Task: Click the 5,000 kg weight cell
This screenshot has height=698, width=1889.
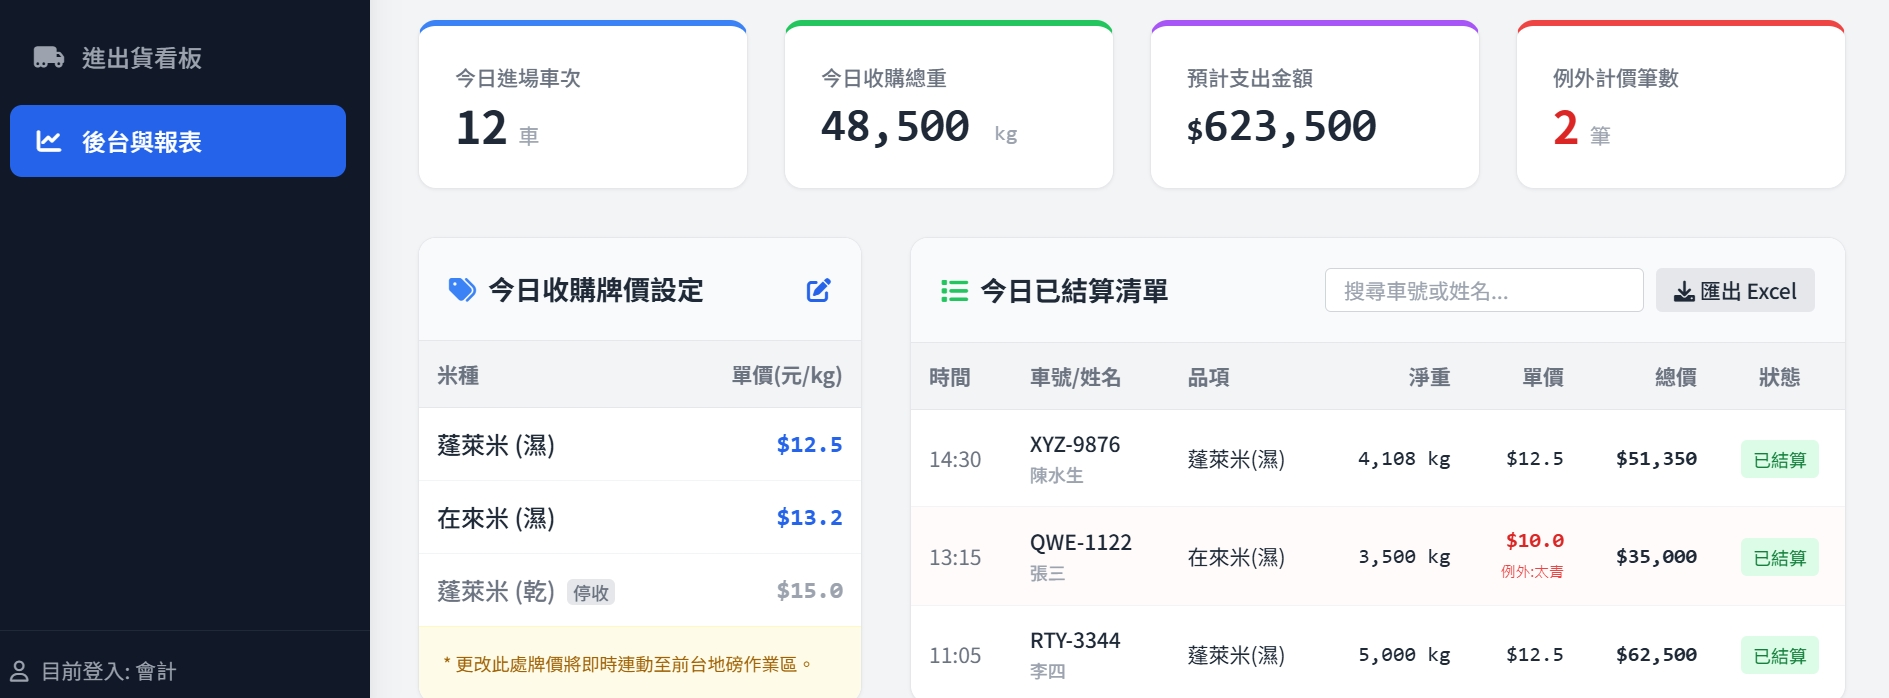Action: pyautogui.click(x=1404, y=654)
